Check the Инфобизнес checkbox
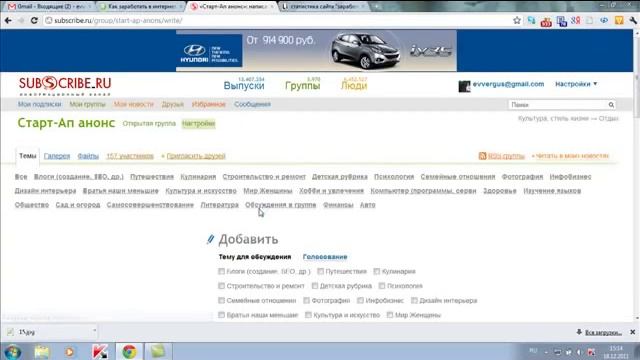This screenshot has width=640, height=360. coord(360,301)
